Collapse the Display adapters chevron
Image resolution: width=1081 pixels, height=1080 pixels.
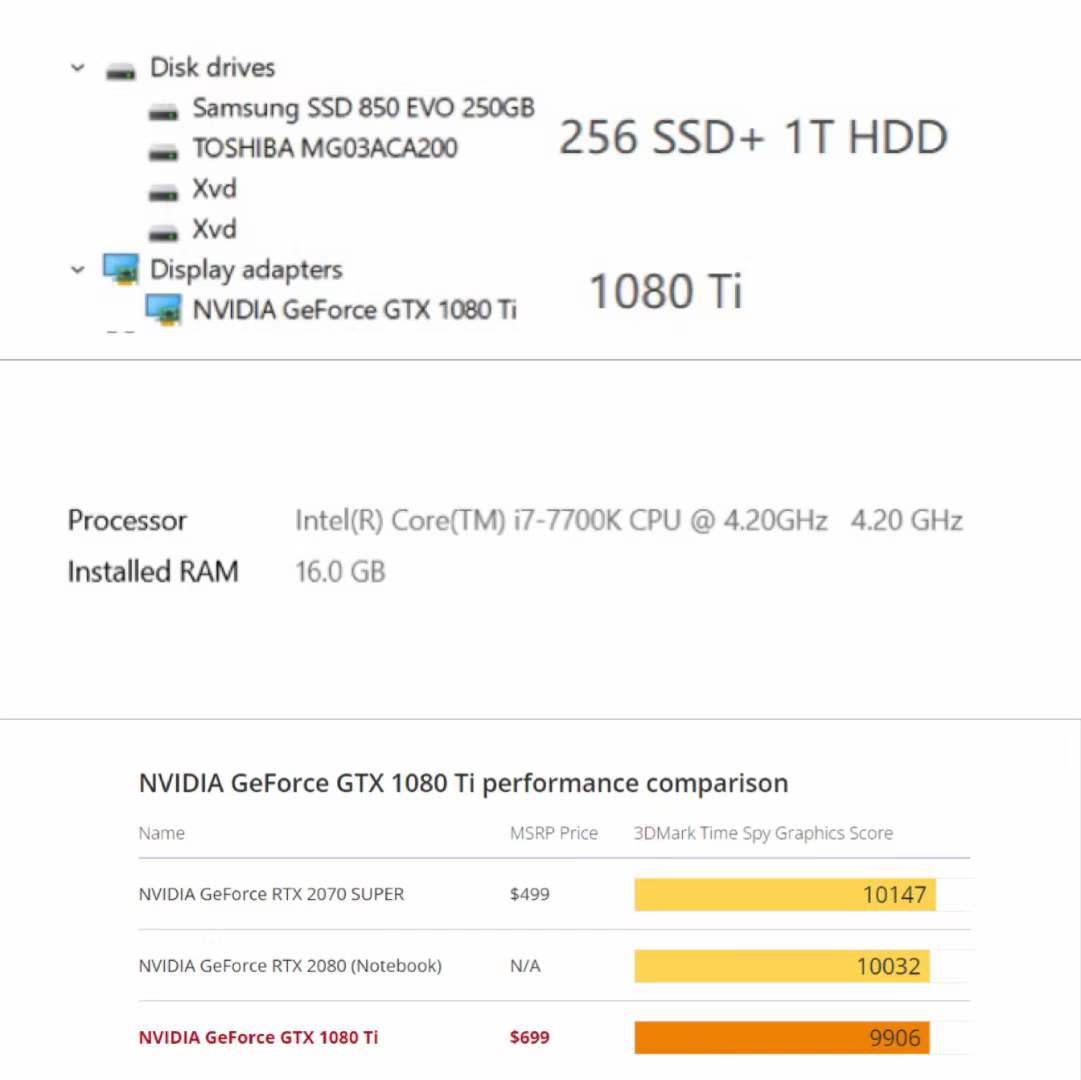pyautogui.click(x=78, y=270)
